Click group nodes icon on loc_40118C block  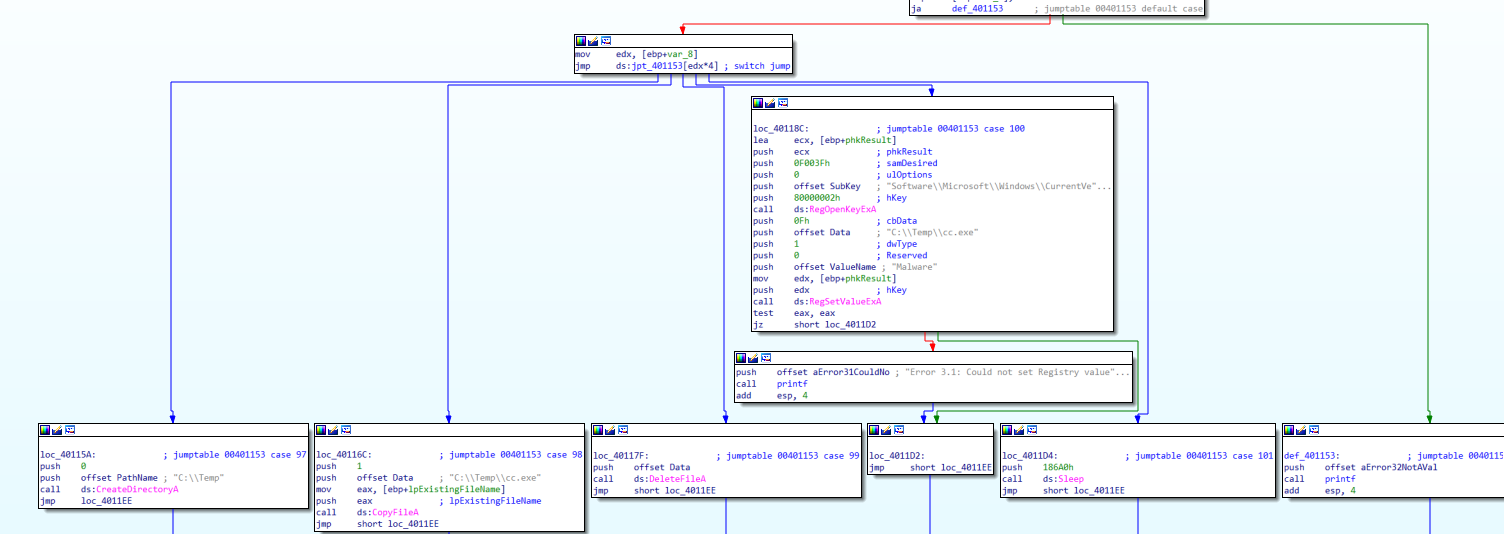(x=783, y=103)
